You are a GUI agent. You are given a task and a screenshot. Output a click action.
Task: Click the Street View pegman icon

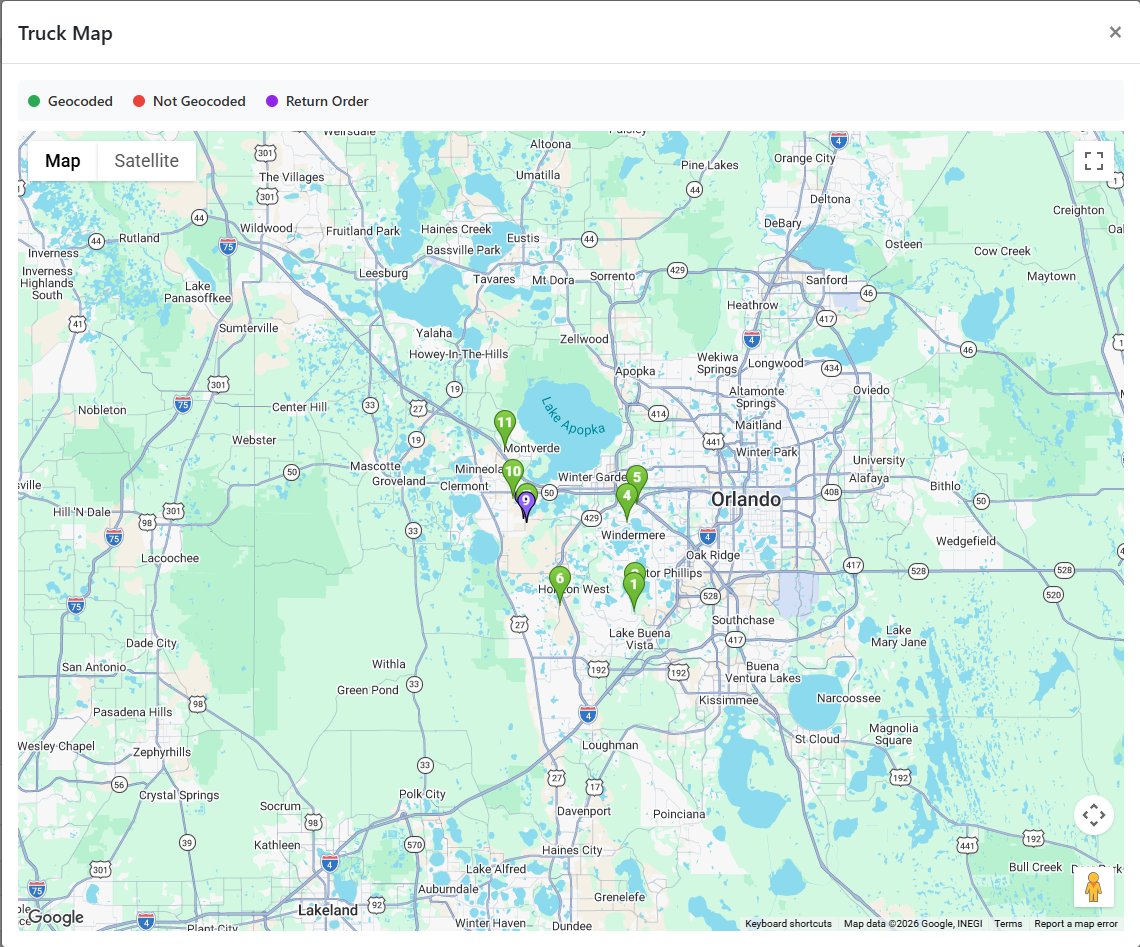point(1093,887)
